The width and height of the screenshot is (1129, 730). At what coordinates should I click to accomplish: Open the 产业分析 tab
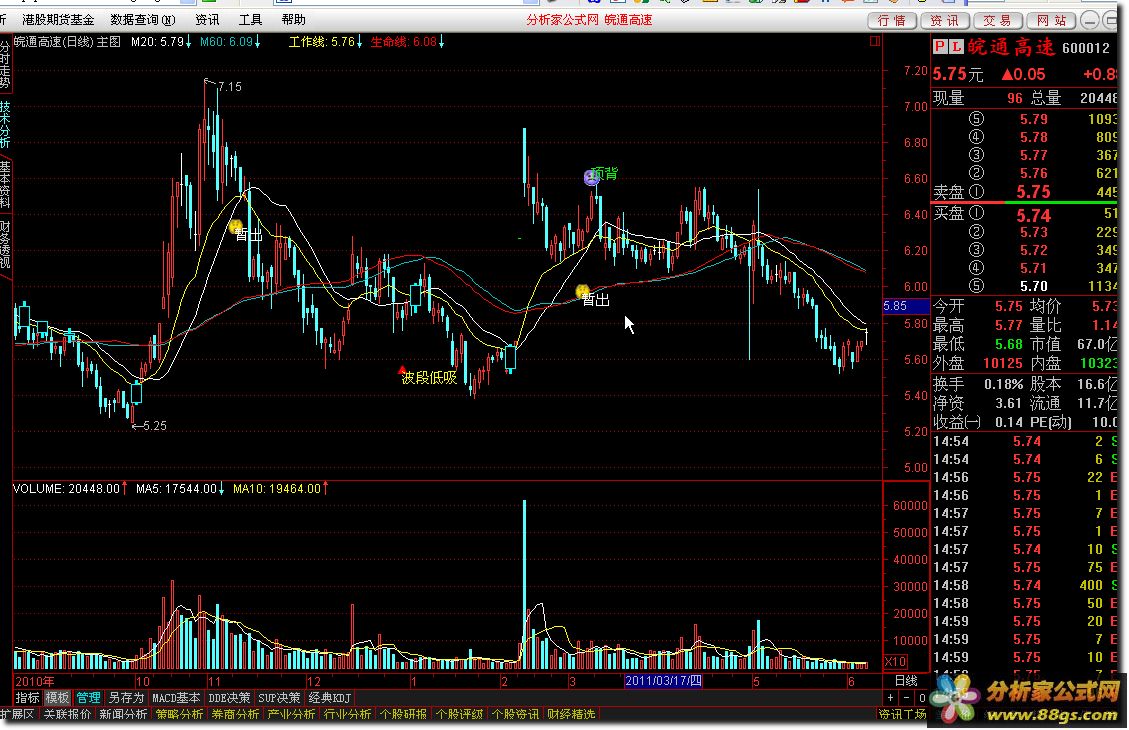pos(291,714)
